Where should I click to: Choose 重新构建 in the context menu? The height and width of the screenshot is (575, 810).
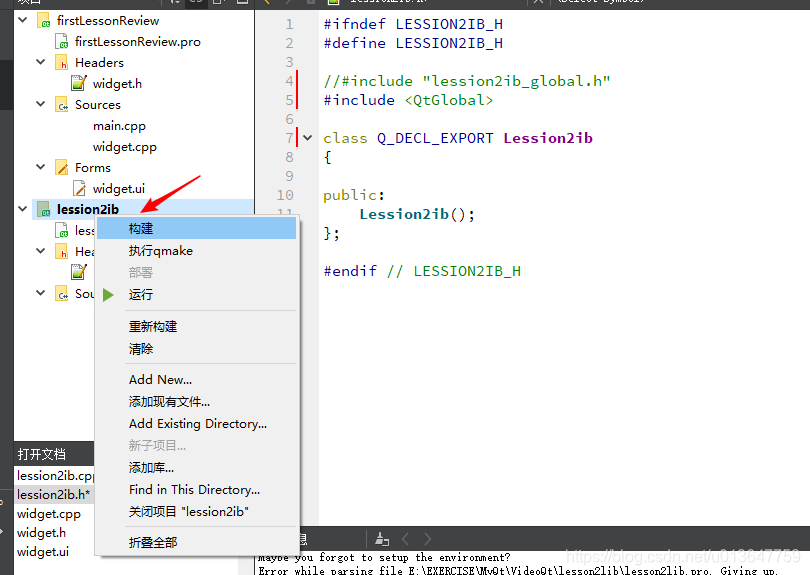(196, 327)
